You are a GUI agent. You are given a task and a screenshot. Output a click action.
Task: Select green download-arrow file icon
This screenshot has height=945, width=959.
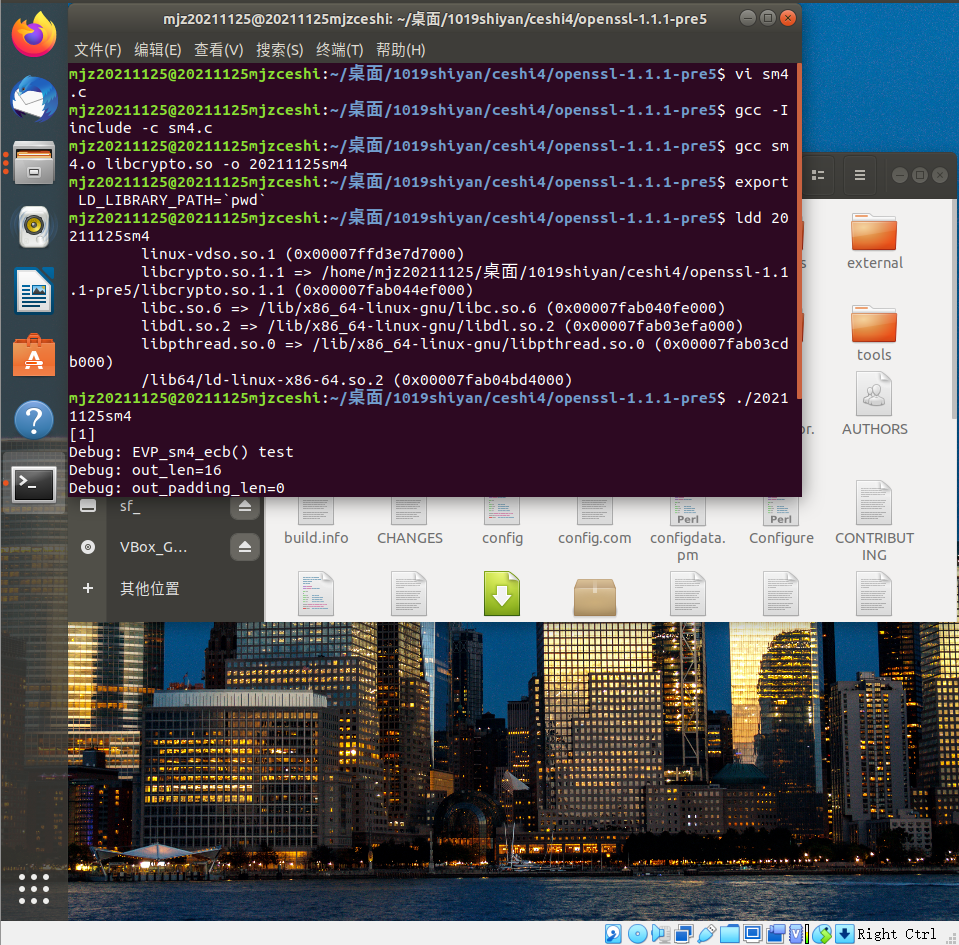[x=502, y=593]
